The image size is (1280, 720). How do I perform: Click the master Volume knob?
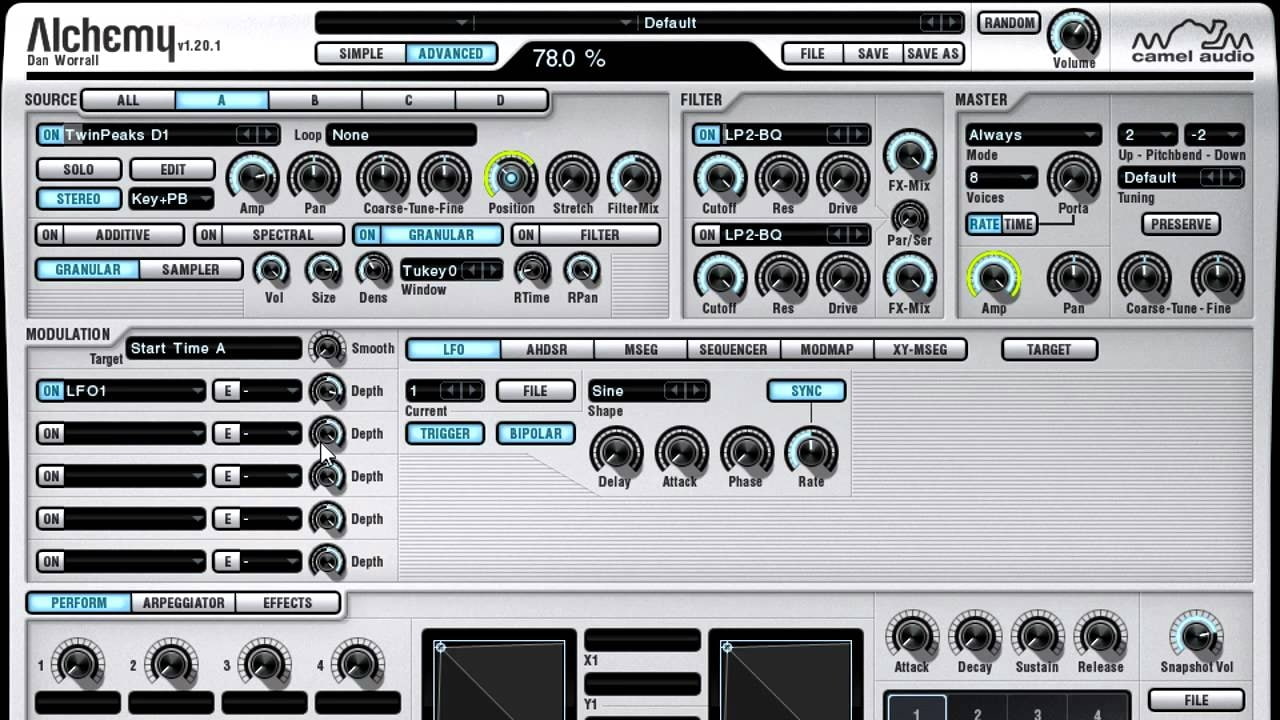[x=1073, y=33]
